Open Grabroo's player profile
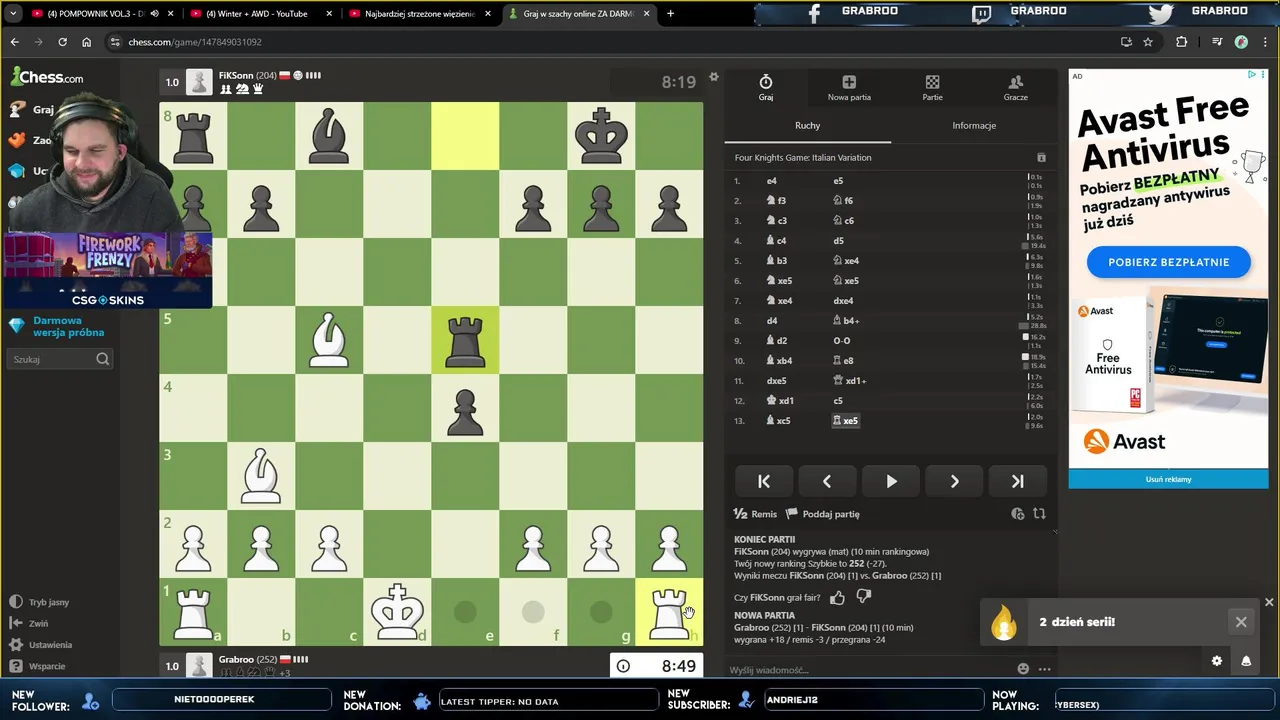Screen dimensions: 1280x720 point(236,659)
